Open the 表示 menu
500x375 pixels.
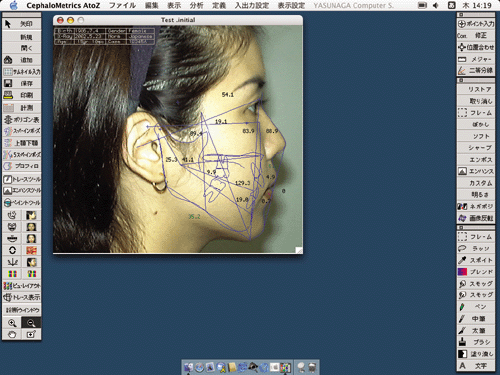[x=174, y=5]
